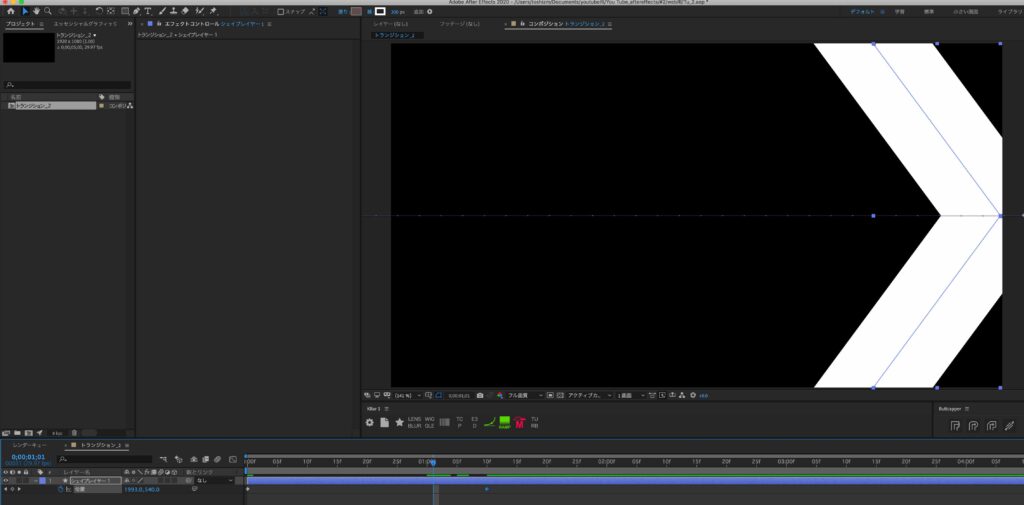Screen dimensions: 1024x505
Task: Select the Selection arrow tool
Action: coord(25,11)
